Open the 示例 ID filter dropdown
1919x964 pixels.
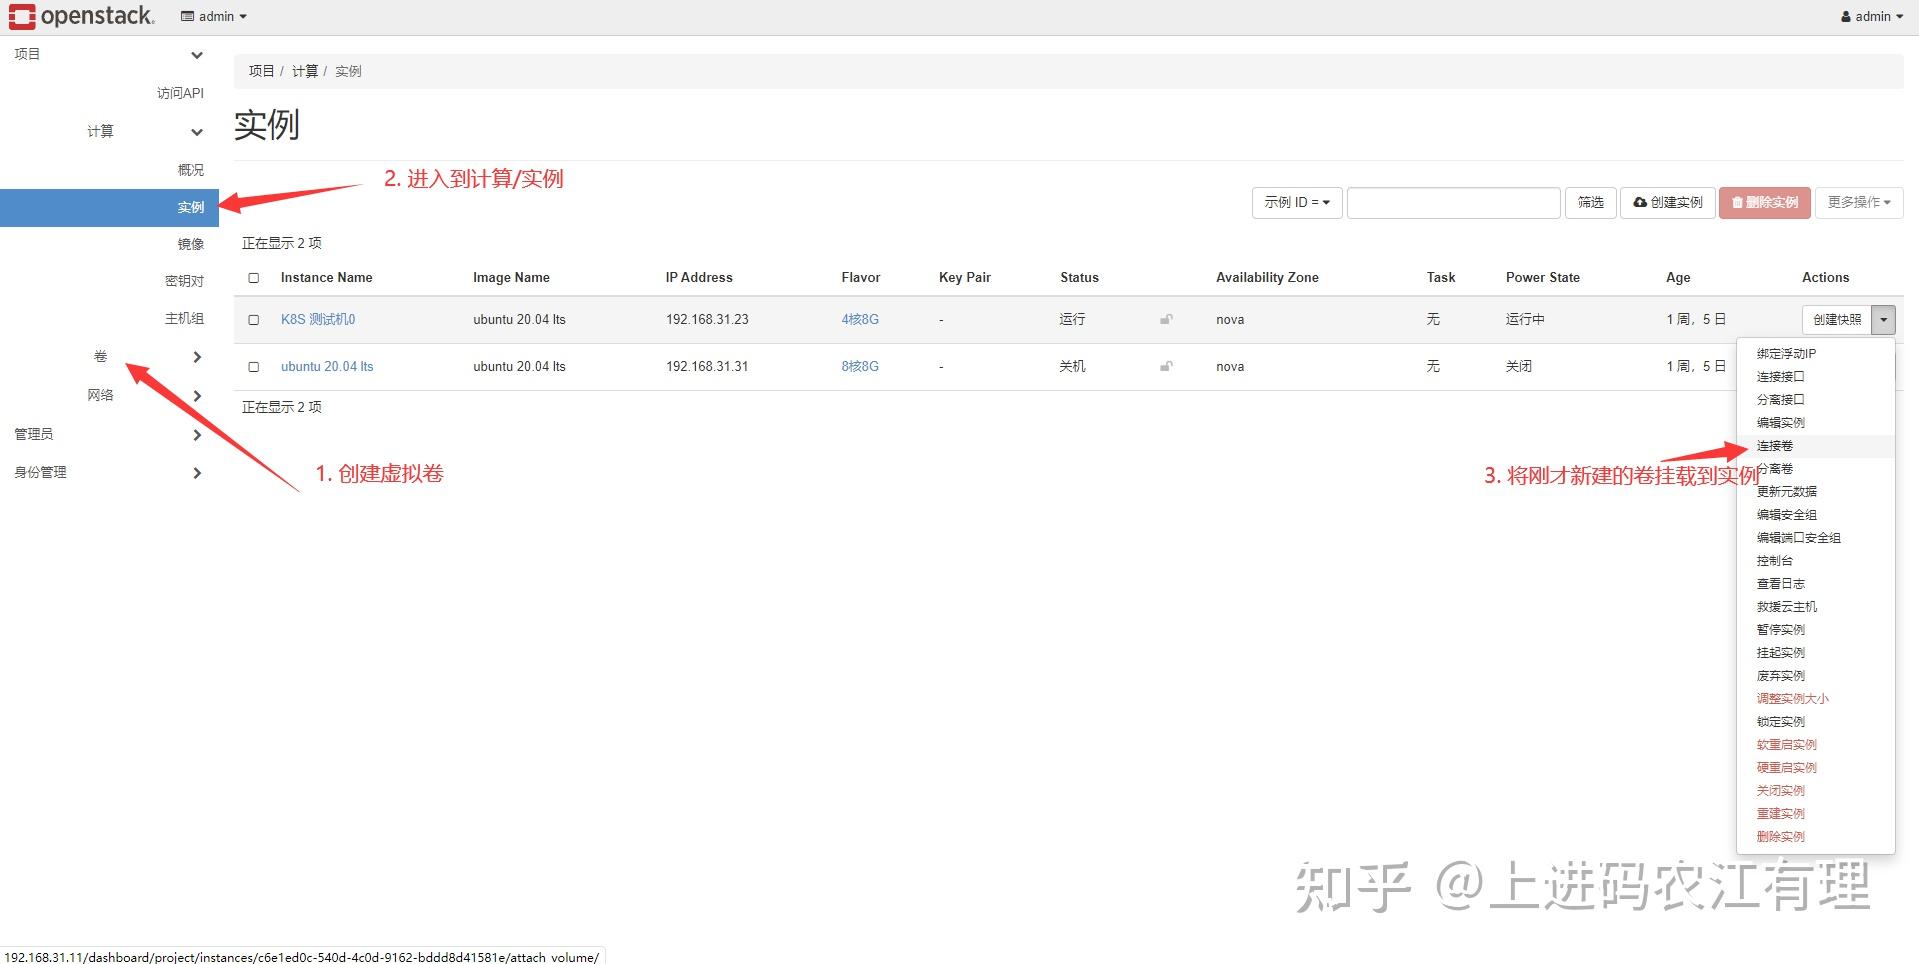(1296, 202)
